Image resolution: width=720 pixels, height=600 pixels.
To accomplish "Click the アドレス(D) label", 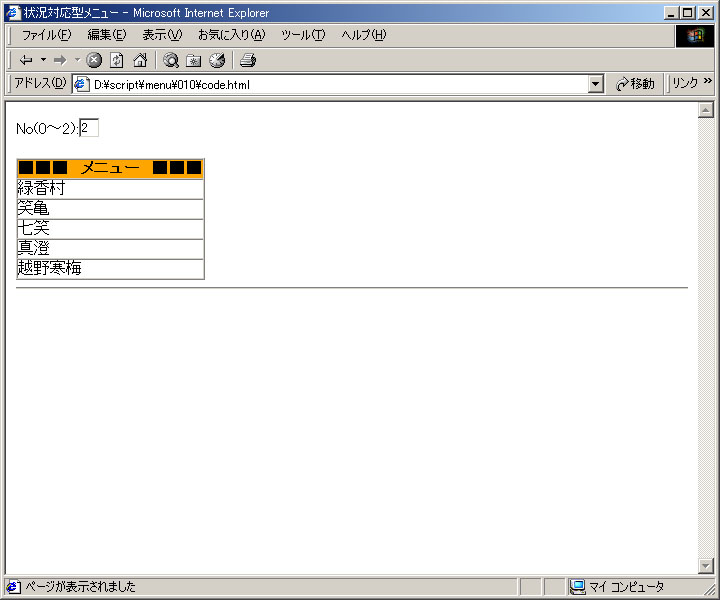I will 40,83.
